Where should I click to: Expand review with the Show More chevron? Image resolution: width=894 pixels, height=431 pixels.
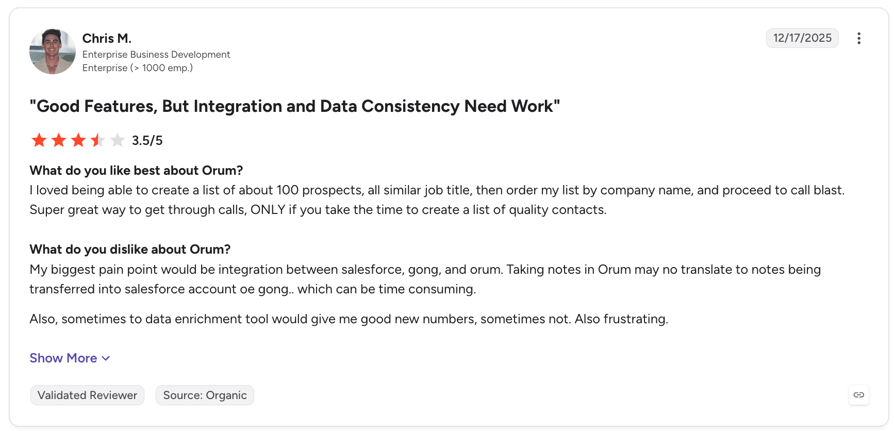coord(105,359)
